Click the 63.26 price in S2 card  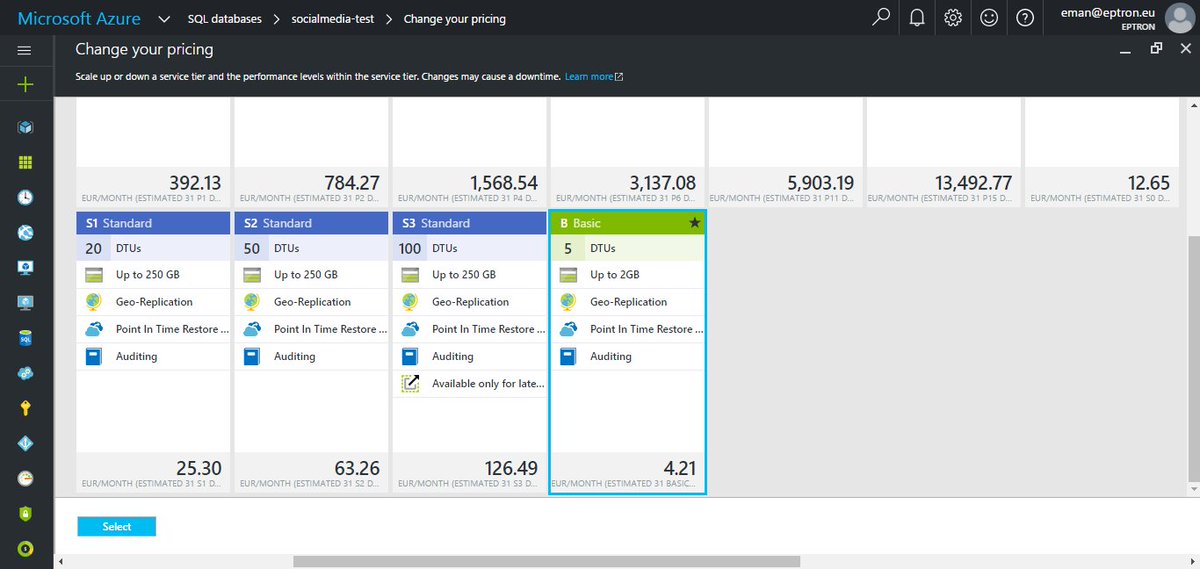tap(357, 468)
